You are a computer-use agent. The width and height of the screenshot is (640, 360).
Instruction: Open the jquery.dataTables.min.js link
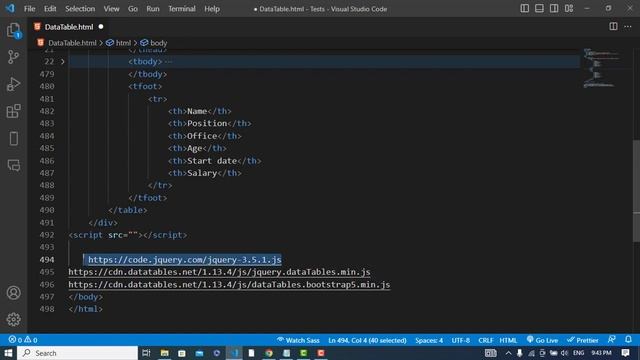click(x=219, y=272)
